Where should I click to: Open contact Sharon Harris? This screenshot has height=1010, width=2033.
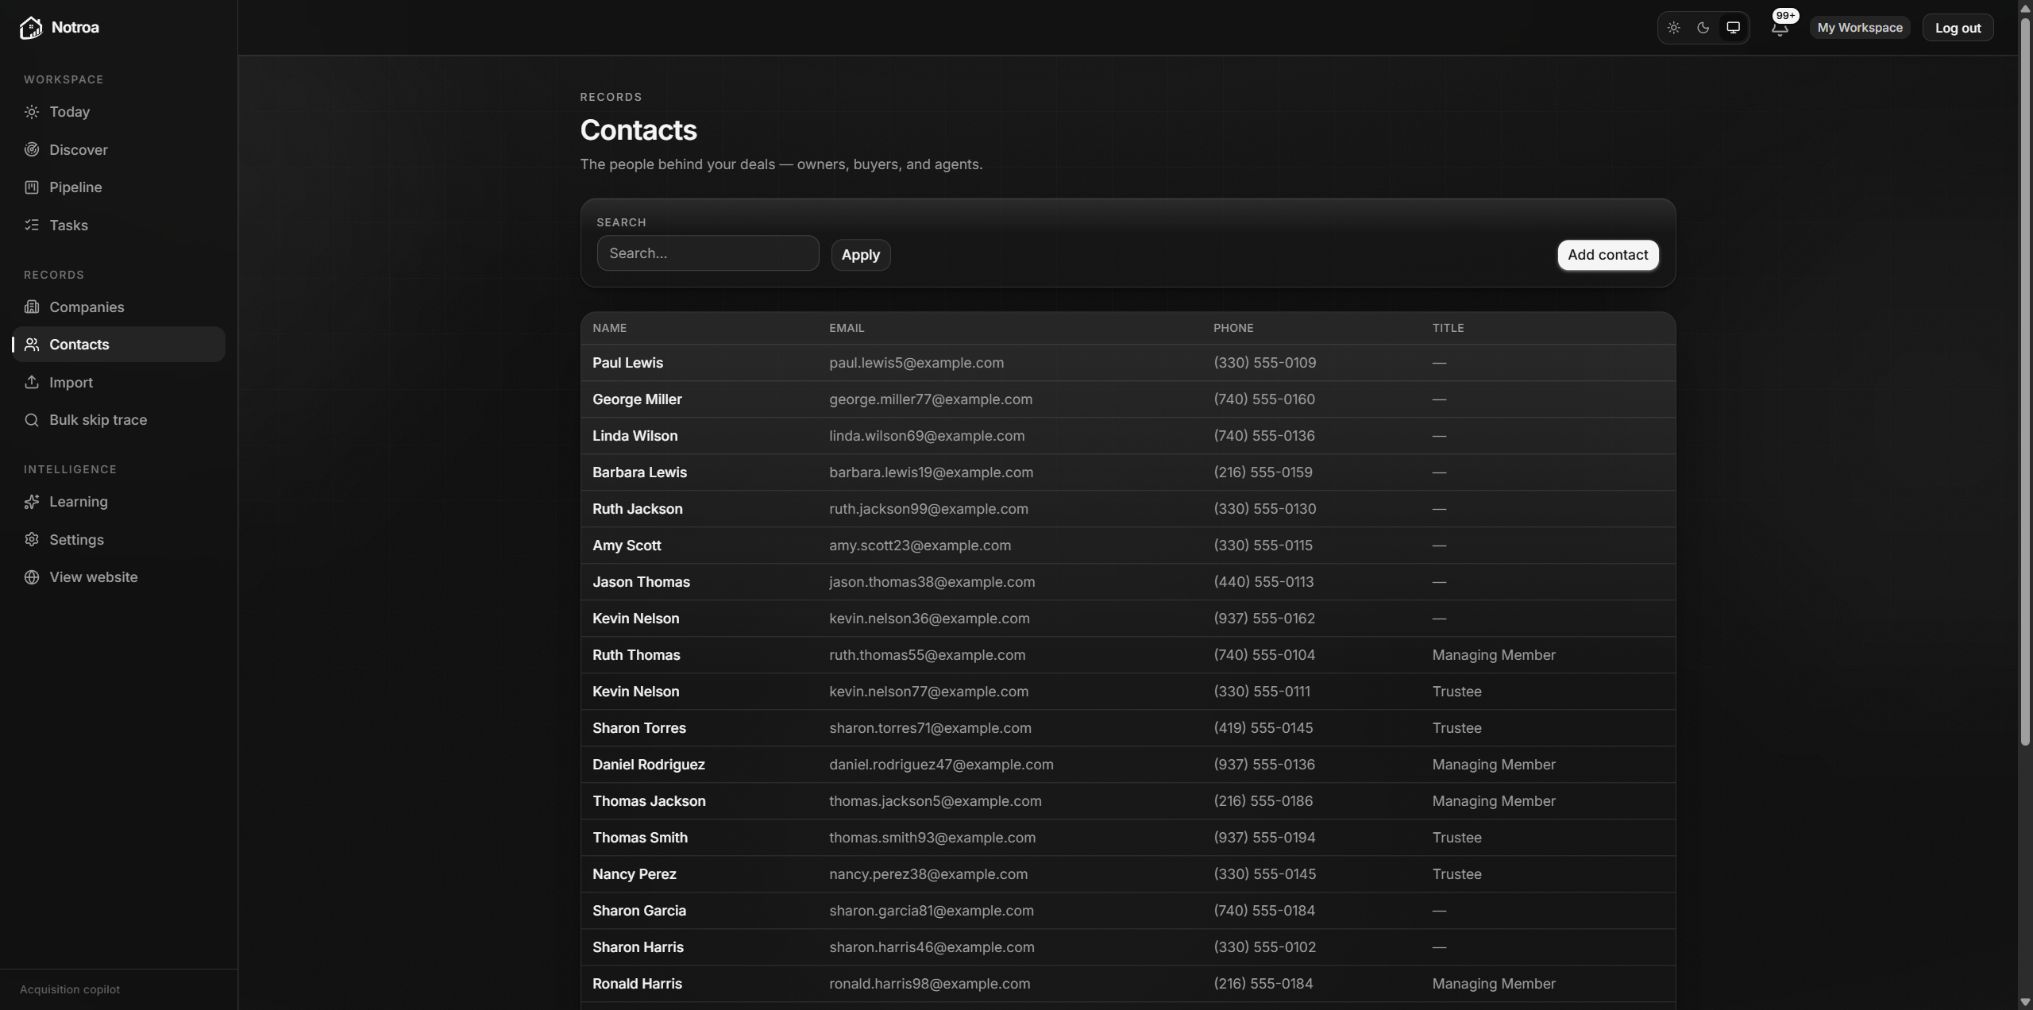pos(638,947)
